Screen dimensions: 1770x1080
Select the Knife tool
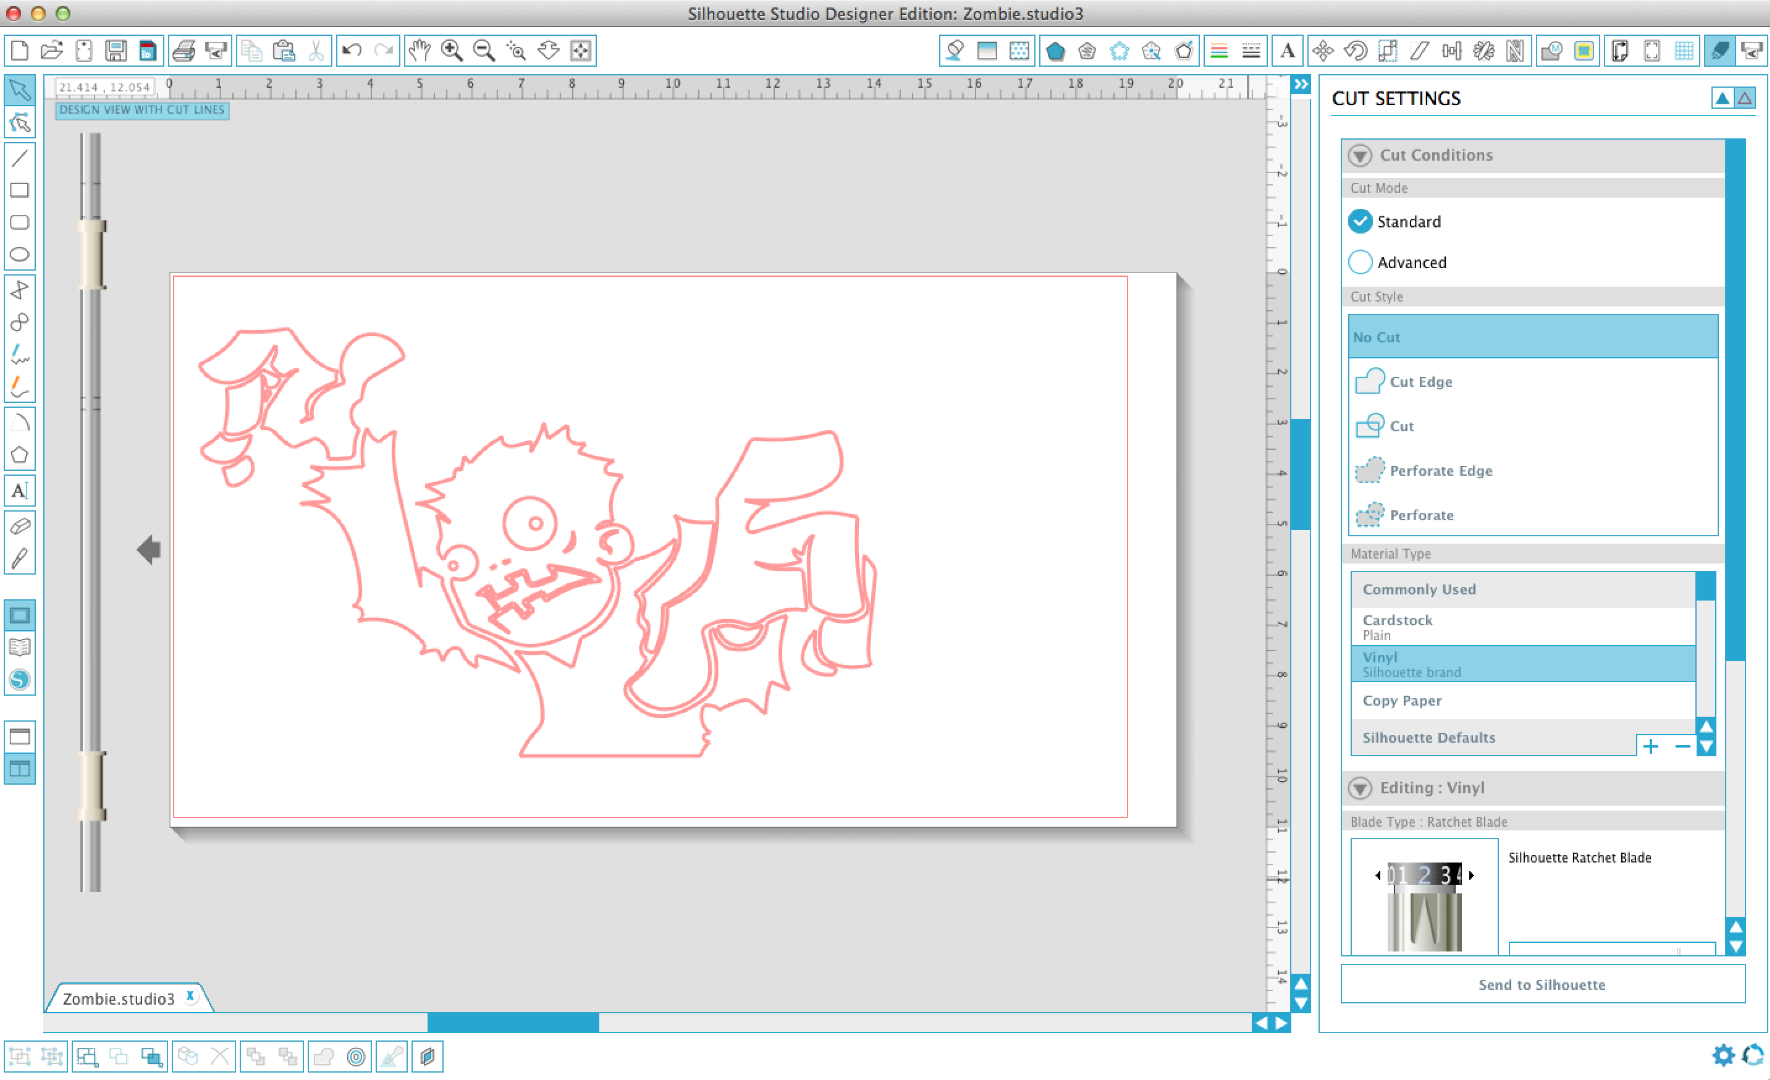(20, 559)
